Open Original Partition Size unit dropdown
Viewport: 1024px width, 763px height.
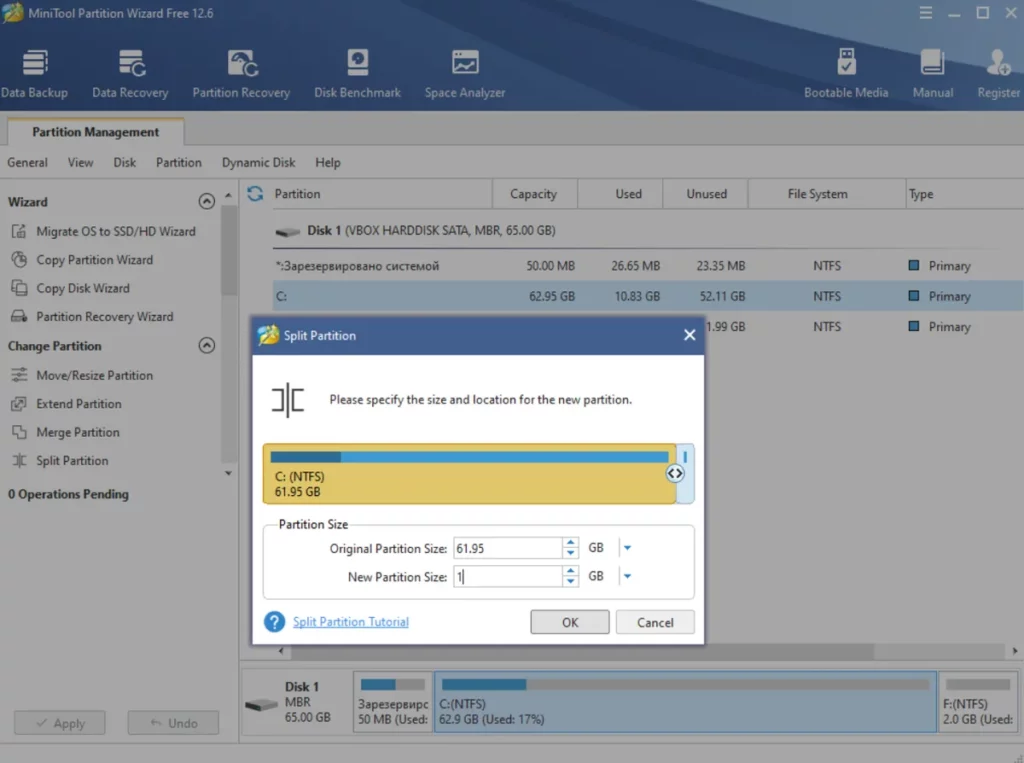627,548
